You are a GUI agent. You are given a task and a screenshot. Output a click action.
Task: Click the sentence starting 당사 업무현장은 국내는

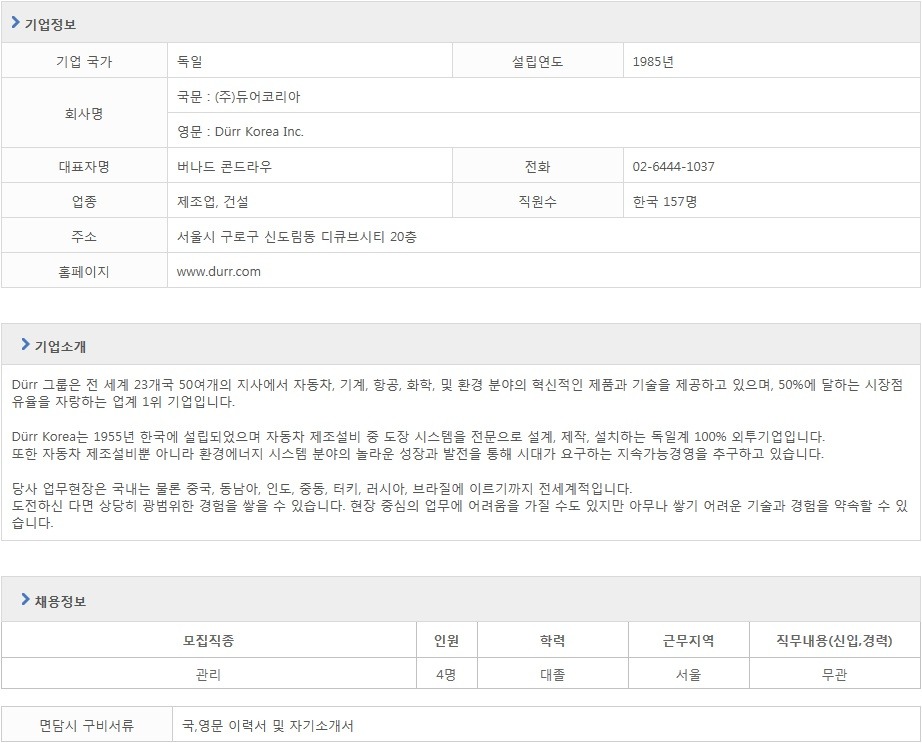(x=322, y=488)
